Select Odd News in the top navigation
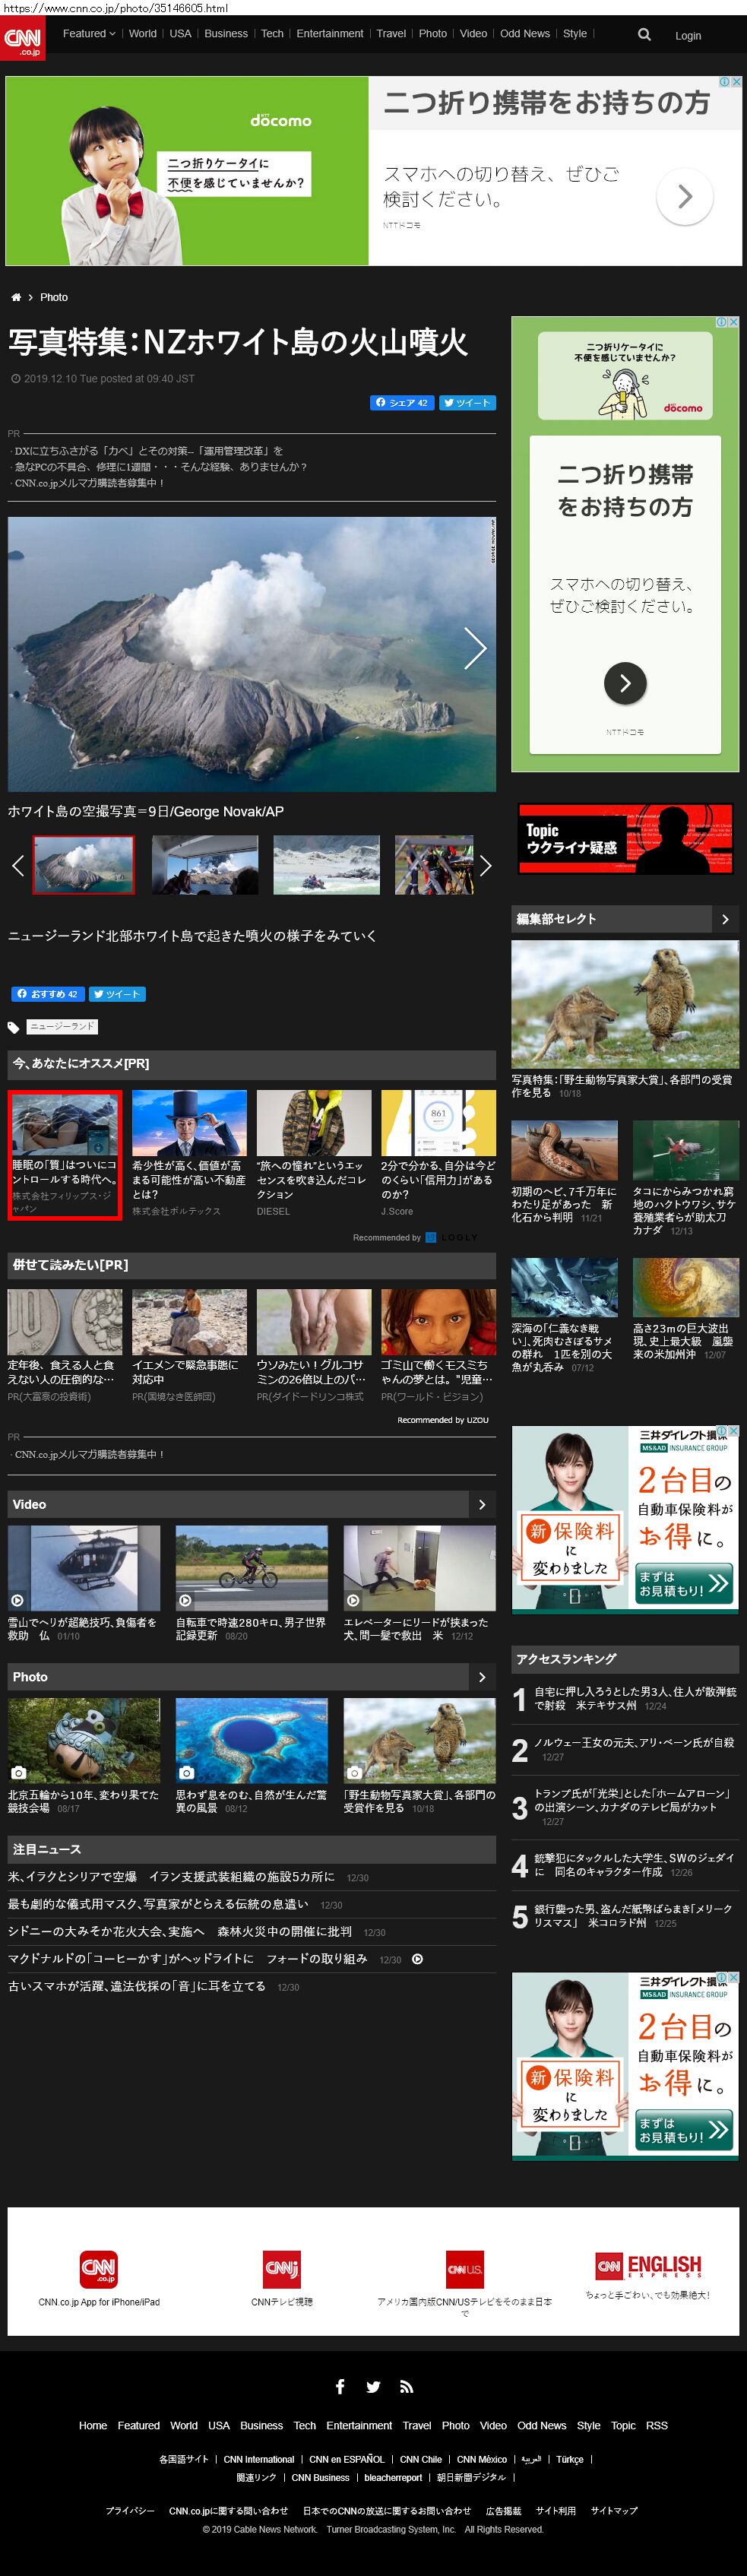Viewport: 747px width, 2576px height. click(x=524, y=34)
